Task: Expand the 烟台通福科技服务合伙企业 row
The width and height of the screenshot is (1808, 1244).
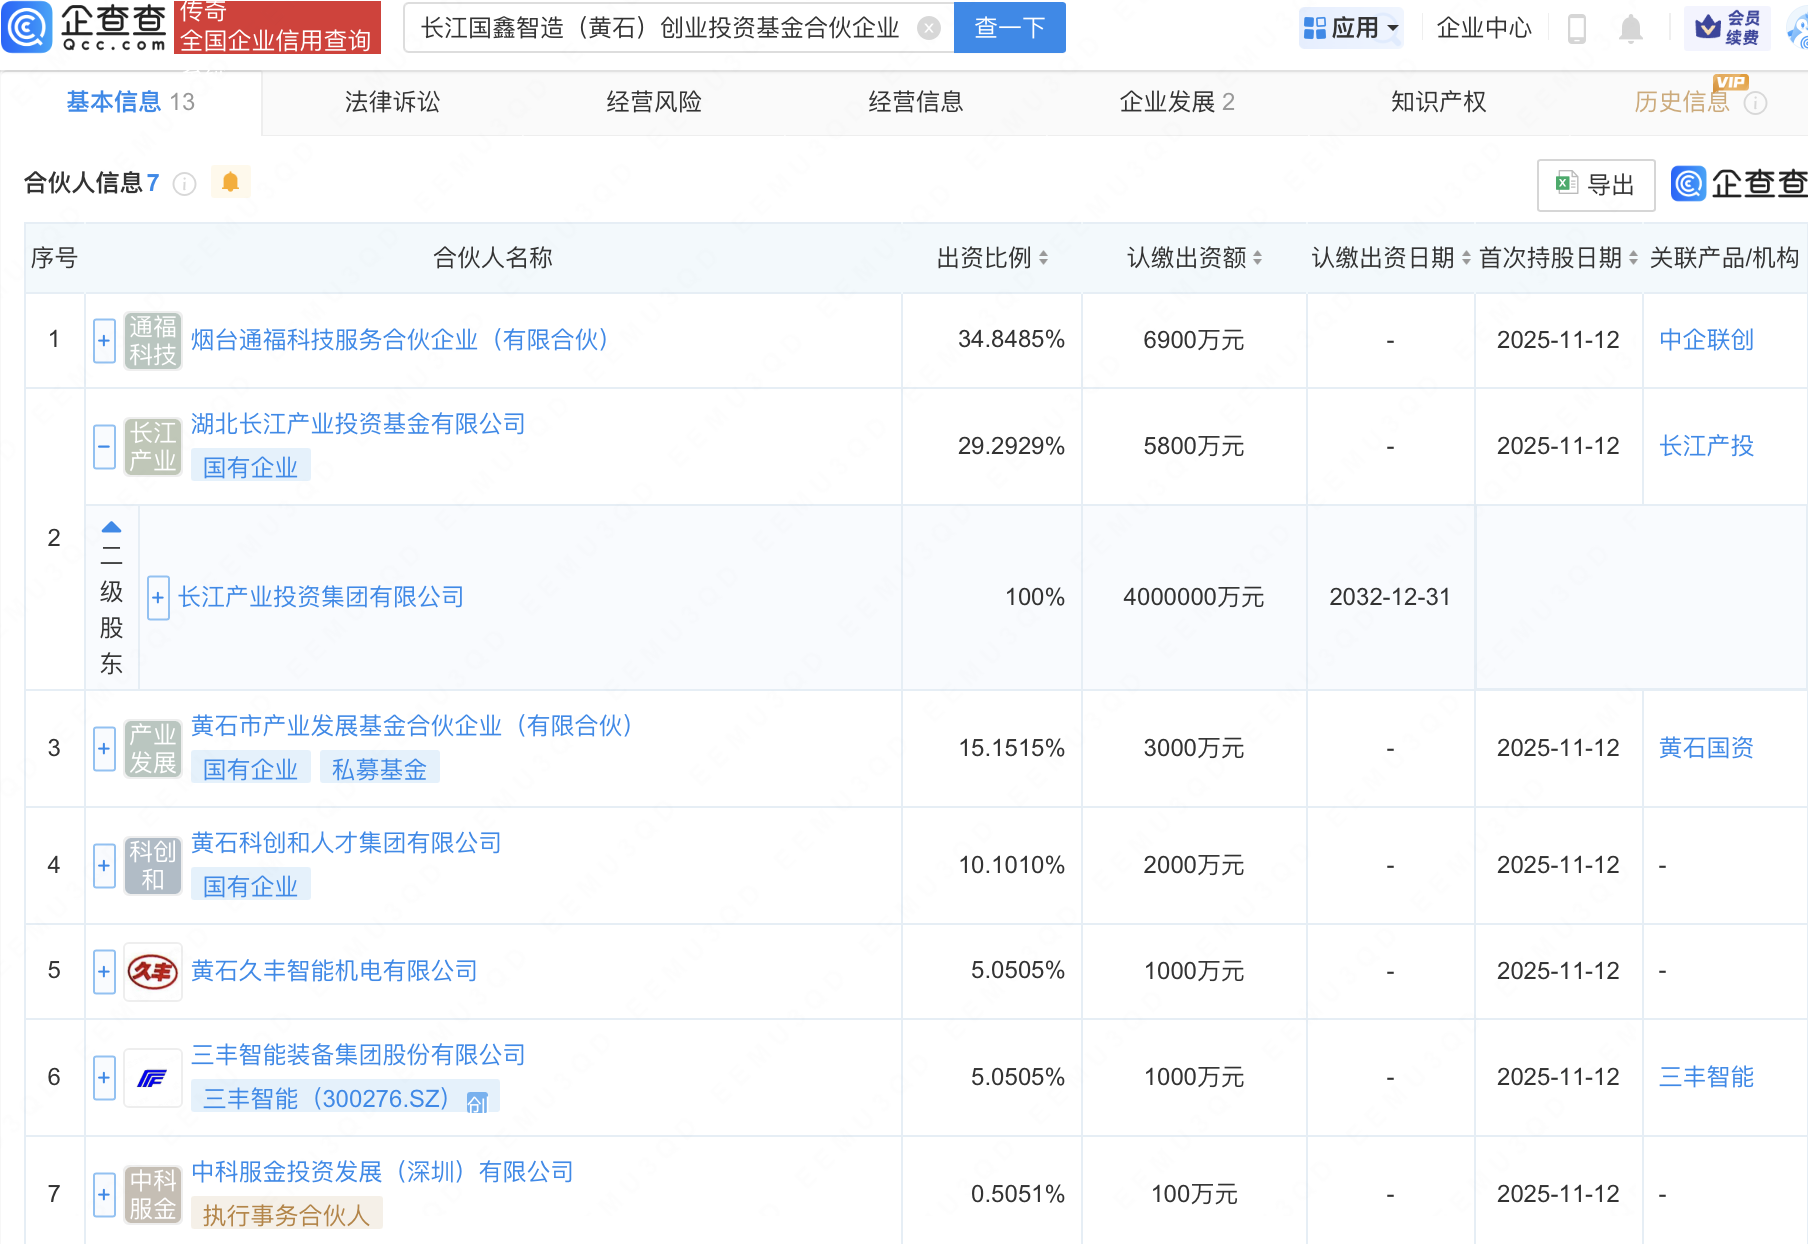Action: pyautogui.click(x=104, y=340)
